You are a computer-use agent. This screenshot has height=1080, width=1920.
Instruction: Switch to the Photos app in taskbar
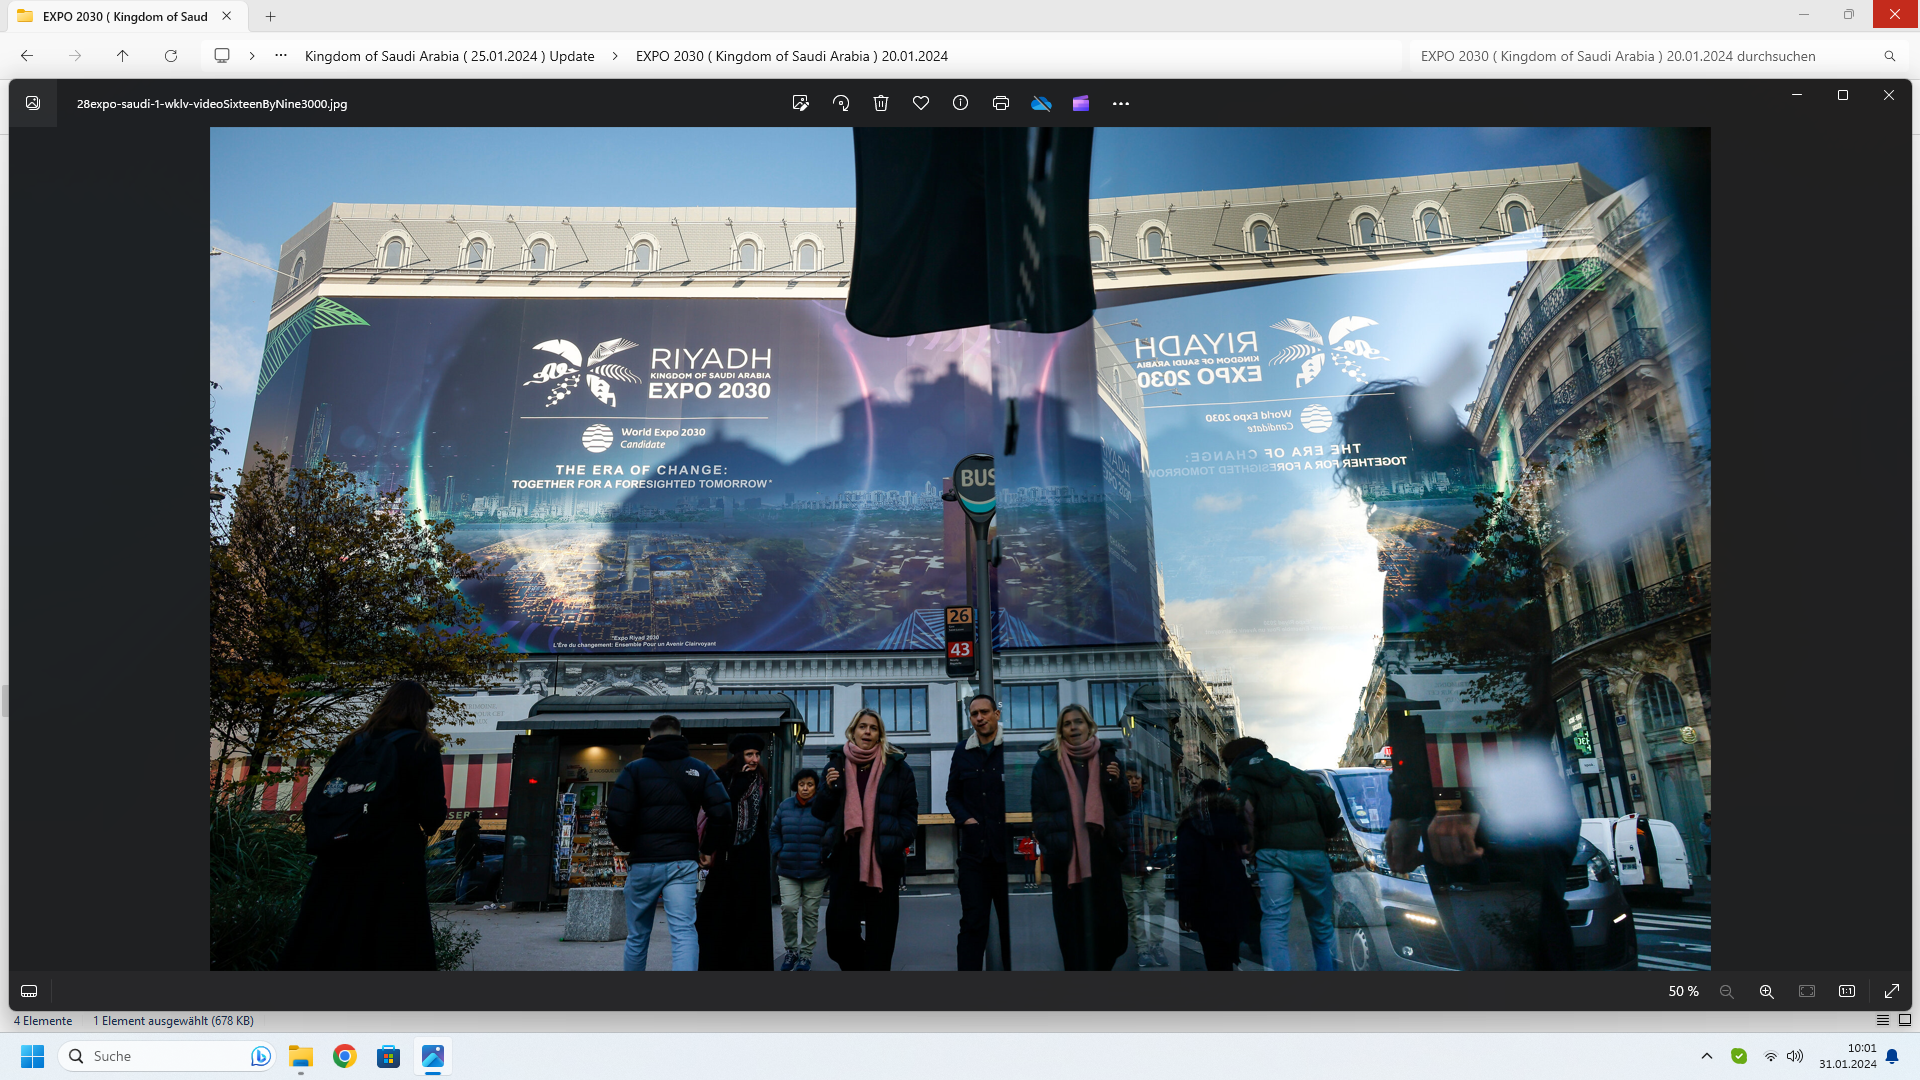pos(433,1056)
